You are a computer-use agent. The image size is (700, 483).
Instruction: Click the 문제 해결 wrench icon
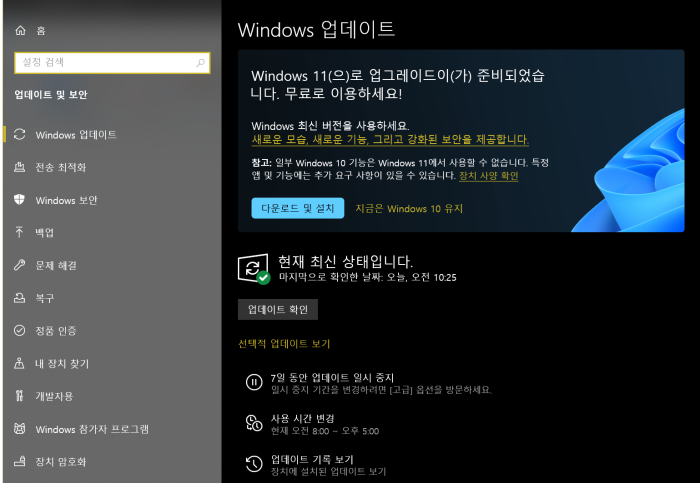[20, 265]
